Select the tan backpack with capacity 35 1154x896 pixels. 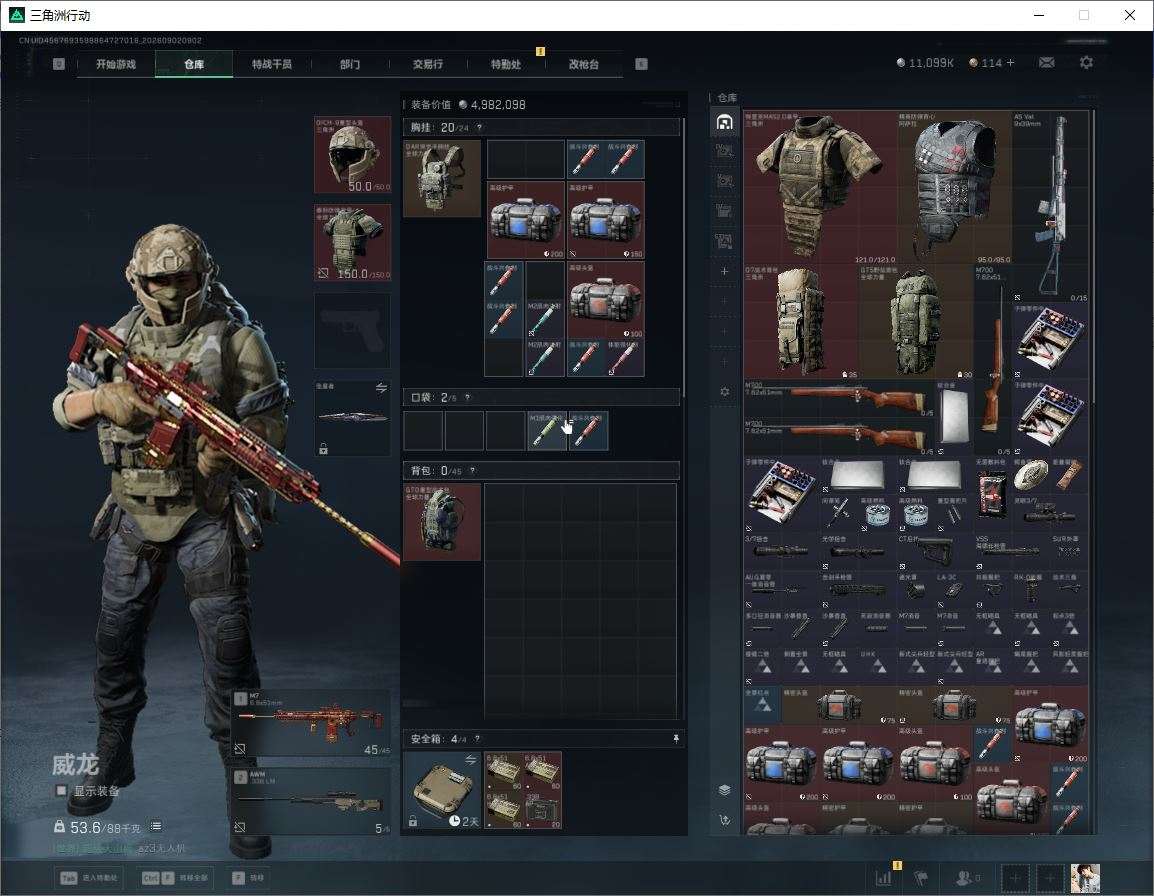coord(801,322)
